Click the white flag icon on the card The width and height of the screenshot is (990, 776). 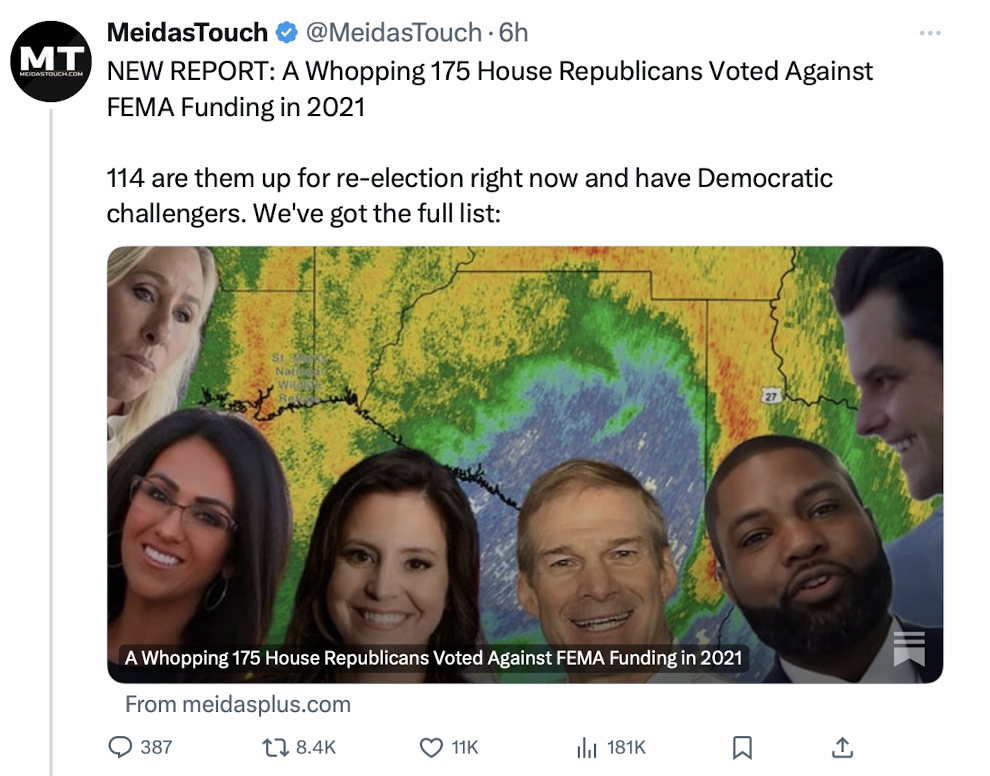point(908,648)
